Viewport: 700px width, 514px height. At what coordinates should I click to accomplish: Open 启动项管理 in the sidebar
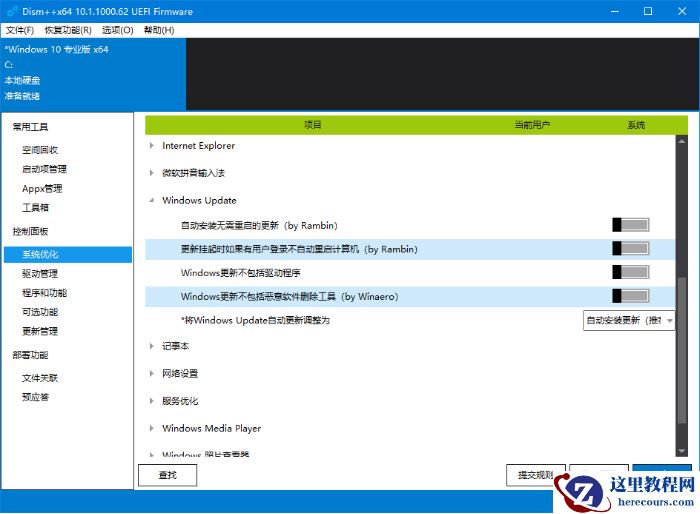(x=44, y=169)
